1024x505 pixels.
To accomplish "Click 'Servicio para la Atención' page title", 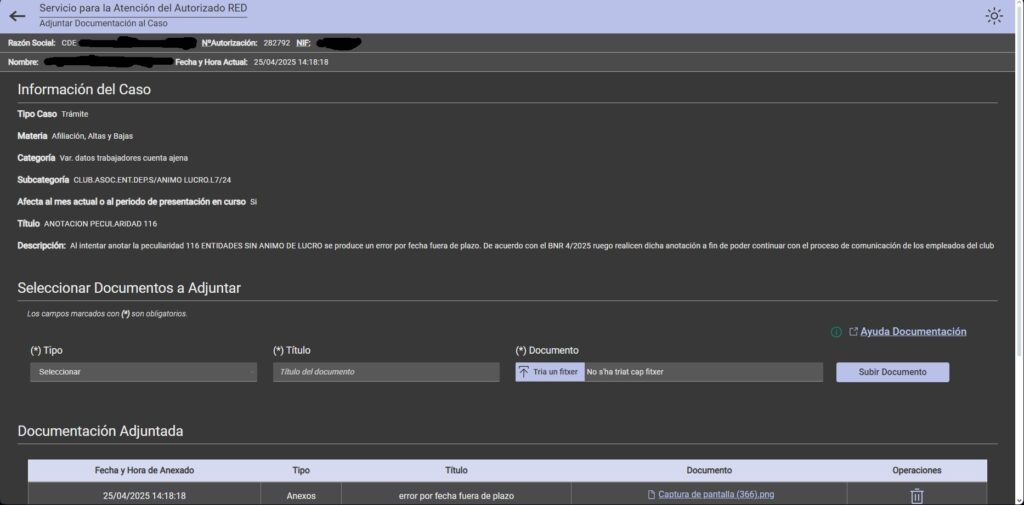I will [x=143, y=8].
